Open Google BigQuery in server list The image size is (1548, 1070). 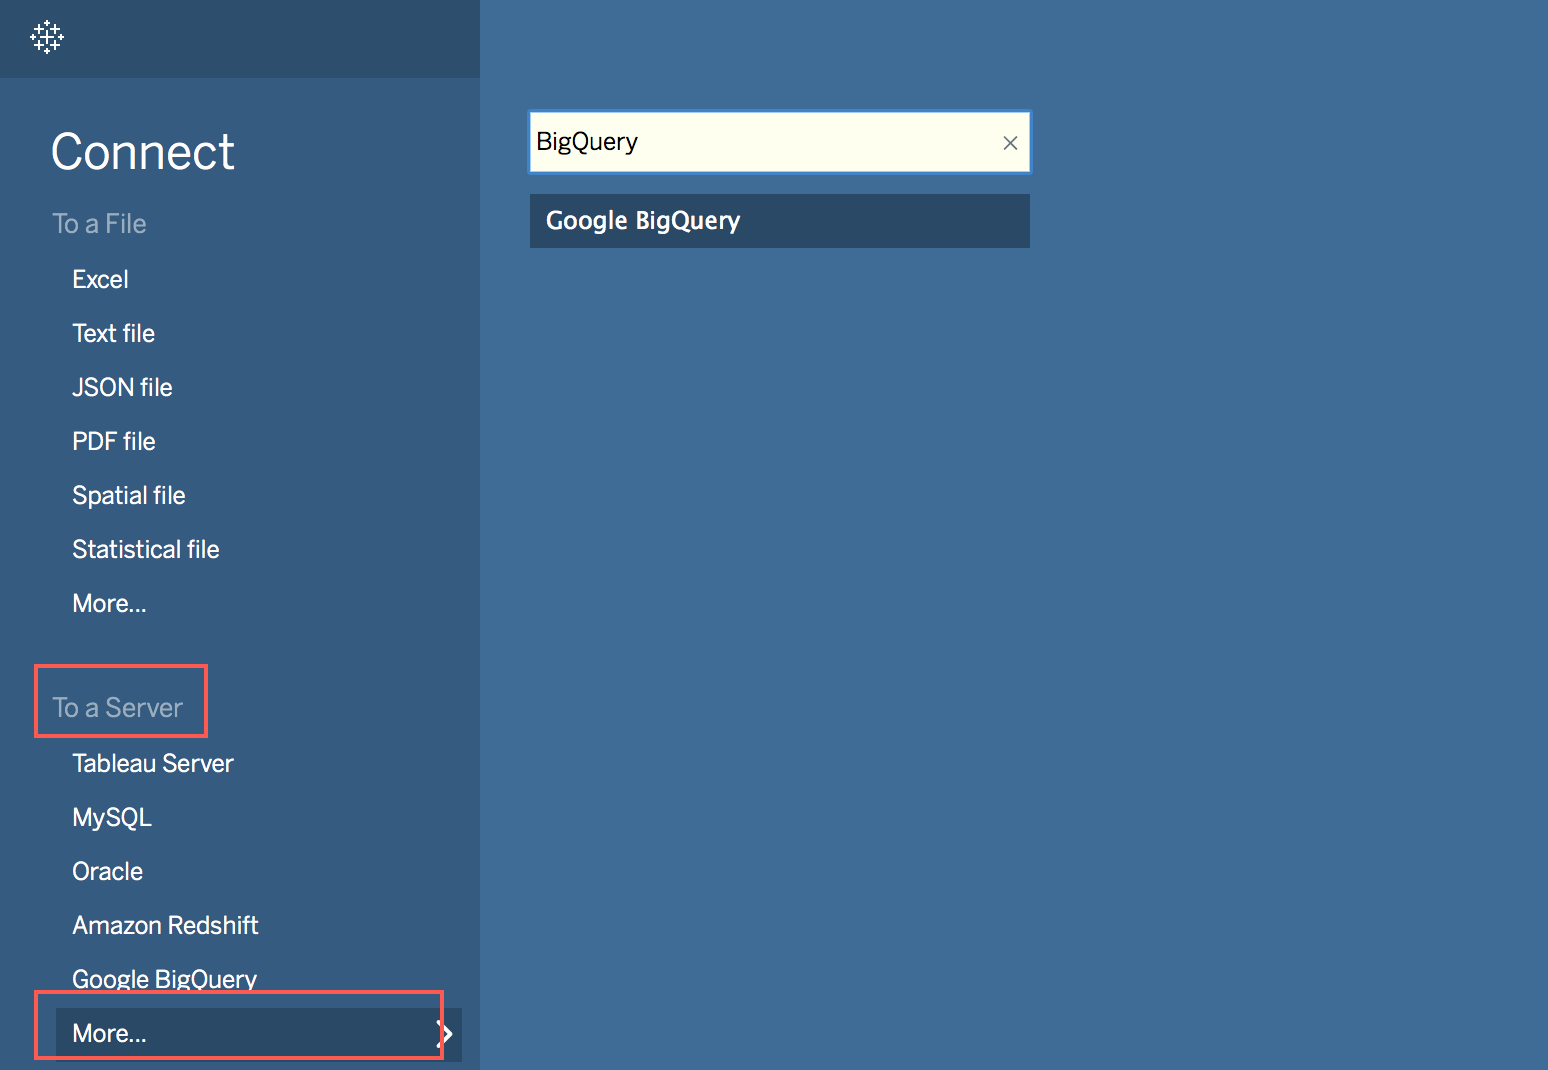point(164,979)
